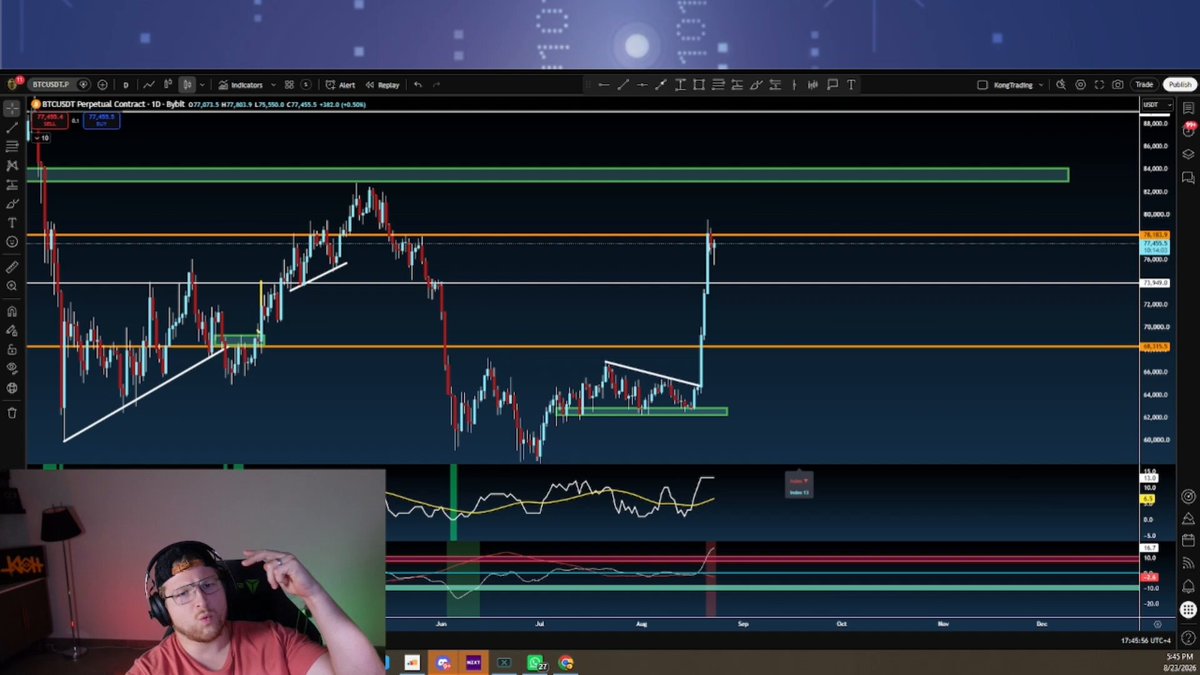The height and width of the screenshot is (675, 1200).
Task: Select the ruler measure tool in left sidebar
Action: click(12, 267)
